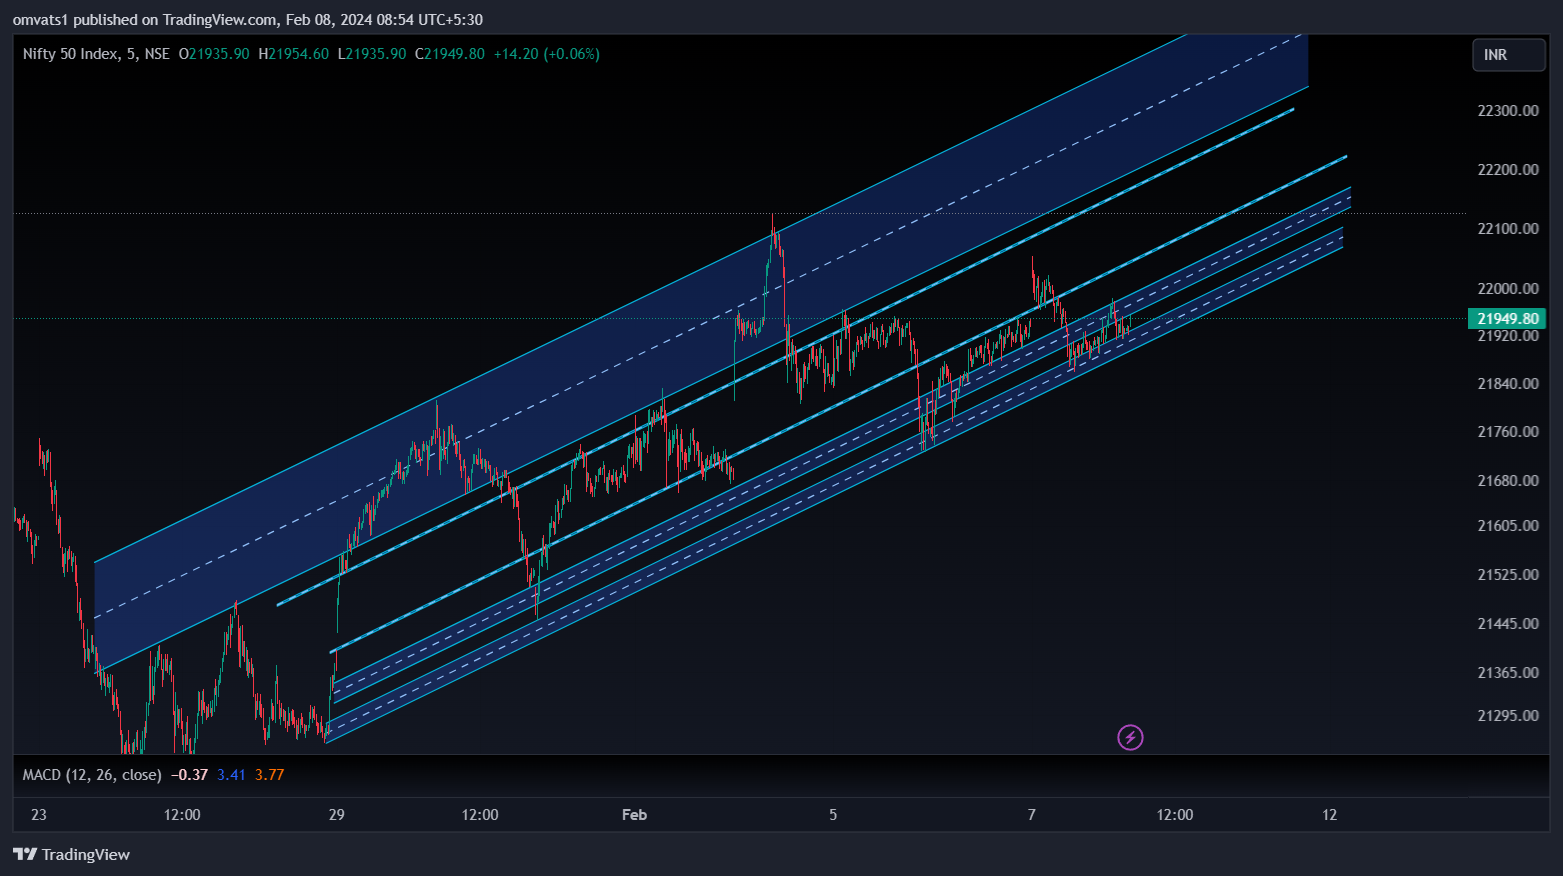Click the 21605.00 price axis label
This screenshot has height=876, width=1563.
point(1508,525)
